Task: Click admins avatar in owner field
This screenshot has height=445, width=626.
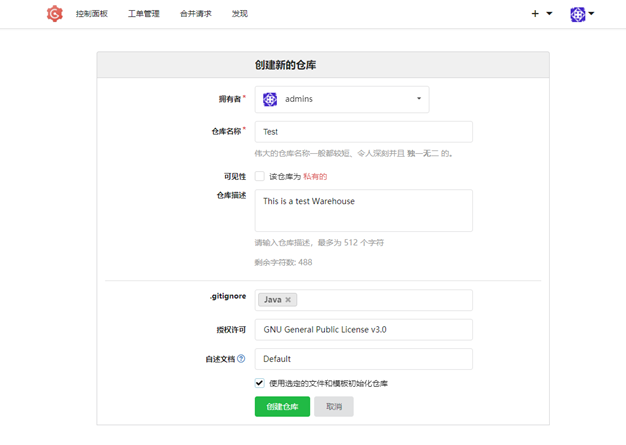Action: point(270,99)
